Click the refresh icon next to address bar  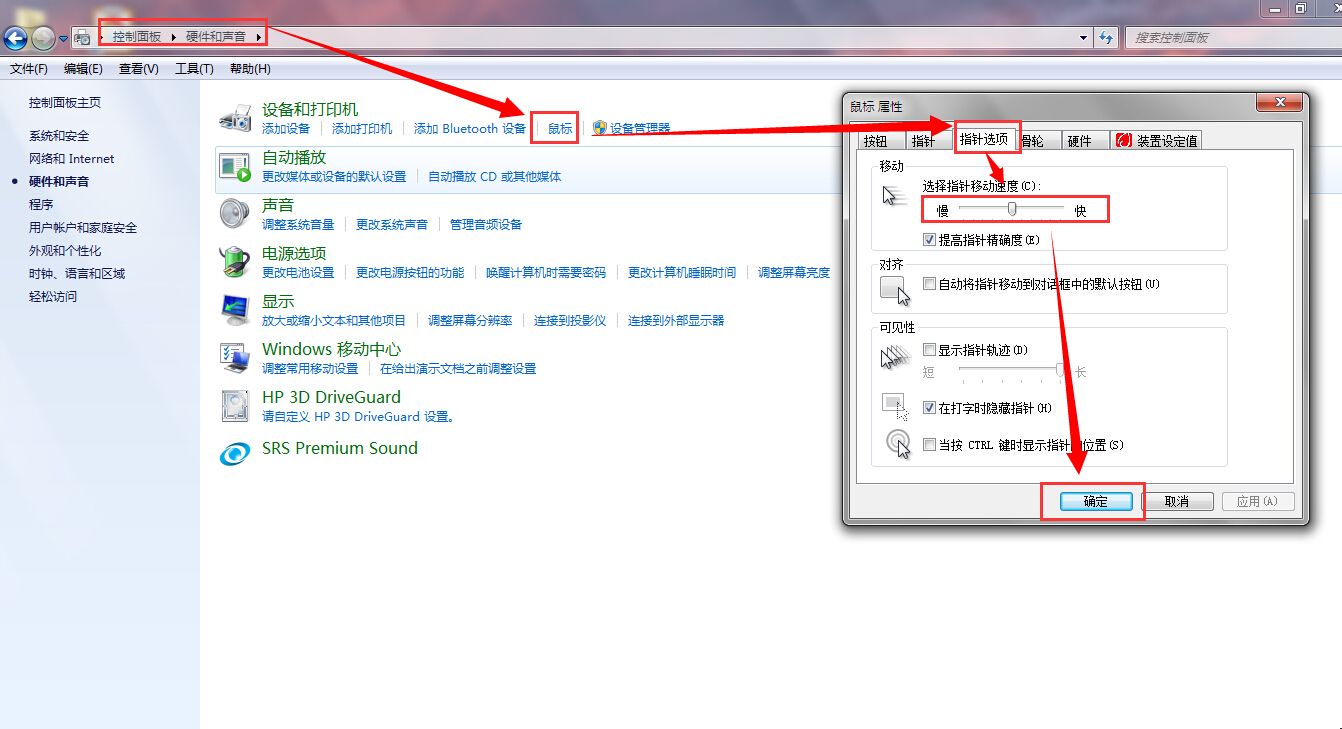[1106, 36]
